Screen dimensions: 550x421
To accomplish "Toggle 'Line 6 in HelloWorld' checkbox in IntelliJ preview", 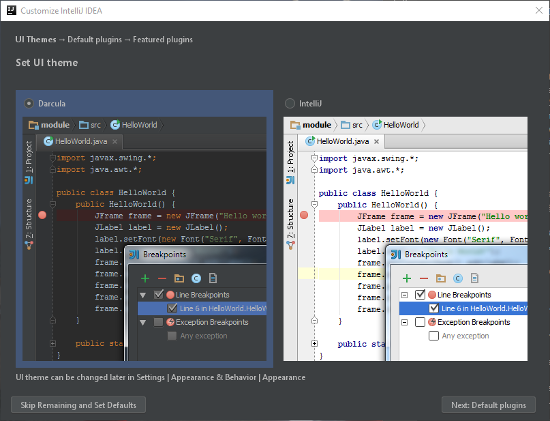I will [434, 308].
